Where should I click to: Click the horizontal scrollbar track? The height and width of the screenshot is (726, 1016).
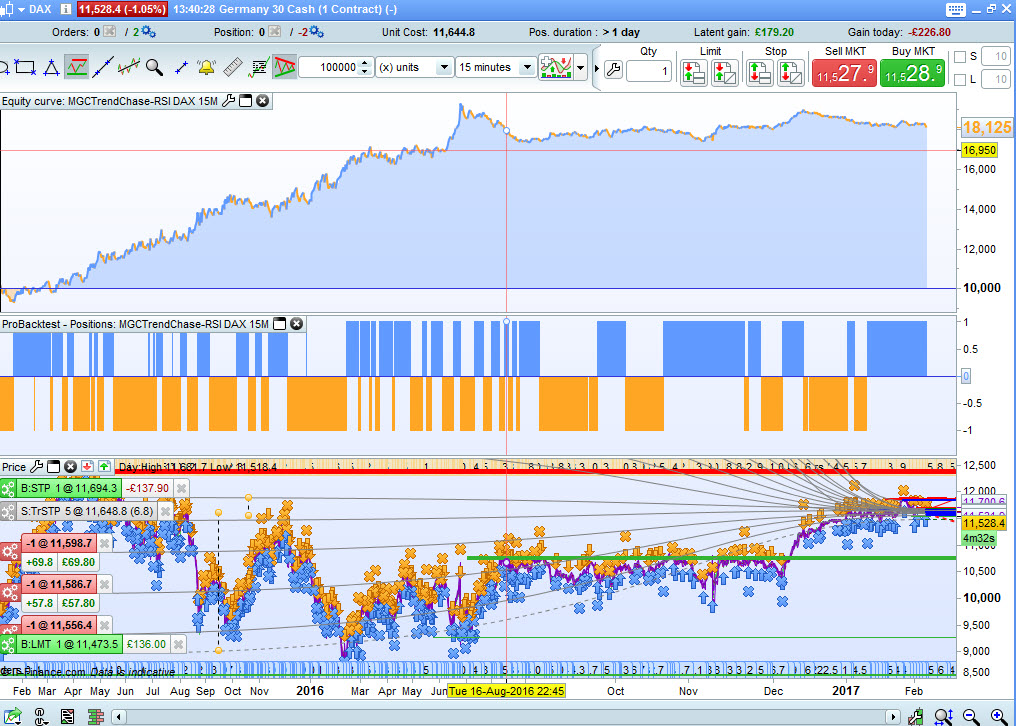coord(500,716)
